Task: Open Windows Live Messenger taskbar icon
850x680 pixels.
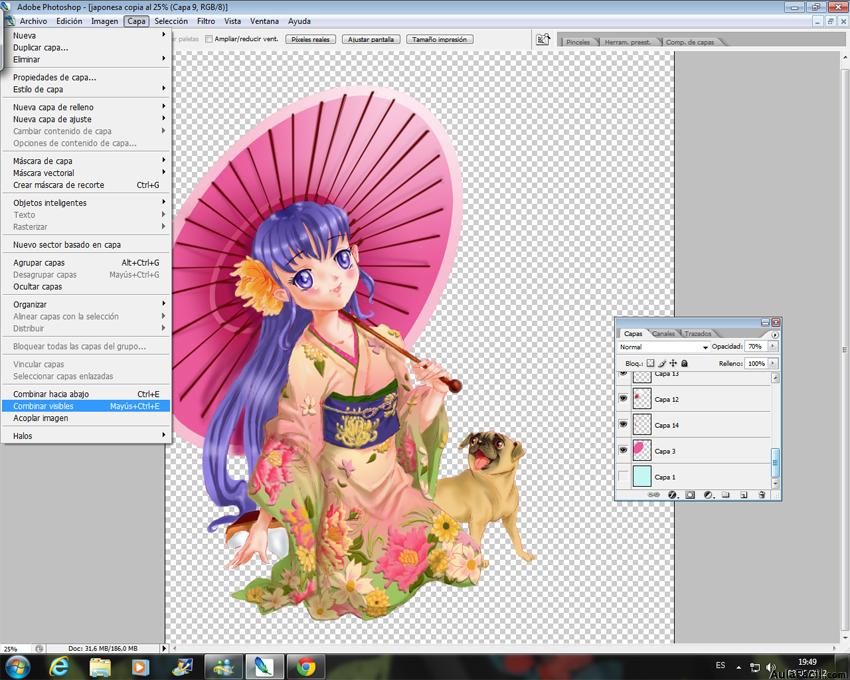Action: pyautogui.click(x=223, y=666)
